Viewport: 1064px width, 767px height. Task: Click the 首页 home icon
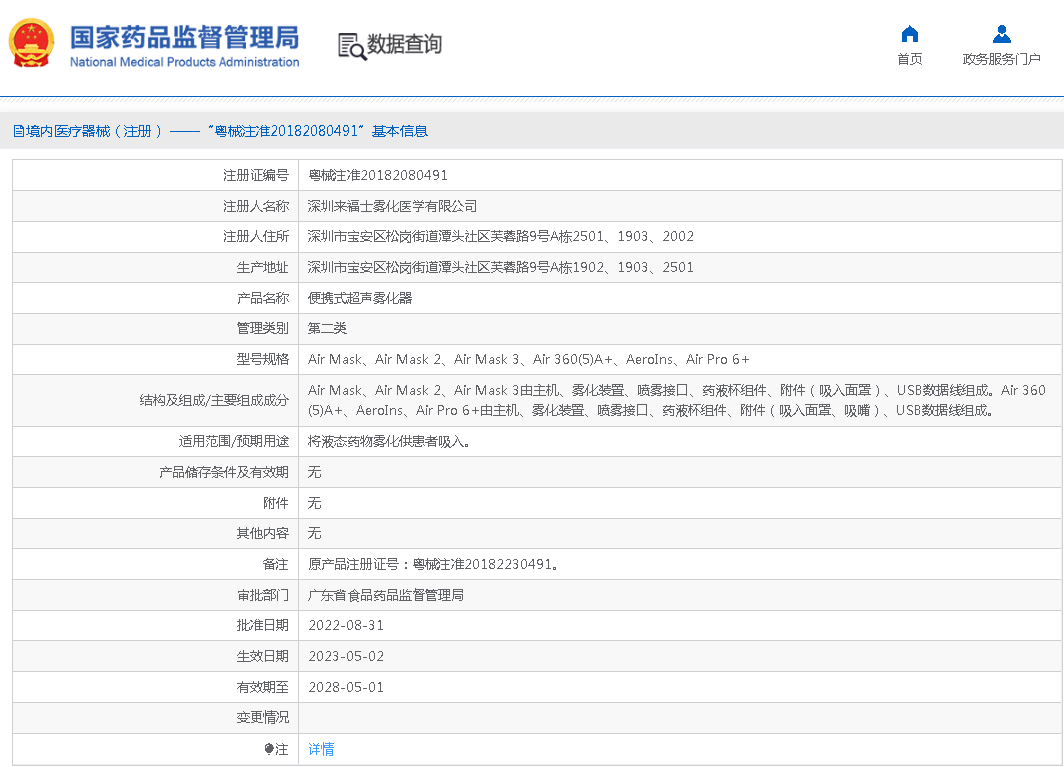909,34
